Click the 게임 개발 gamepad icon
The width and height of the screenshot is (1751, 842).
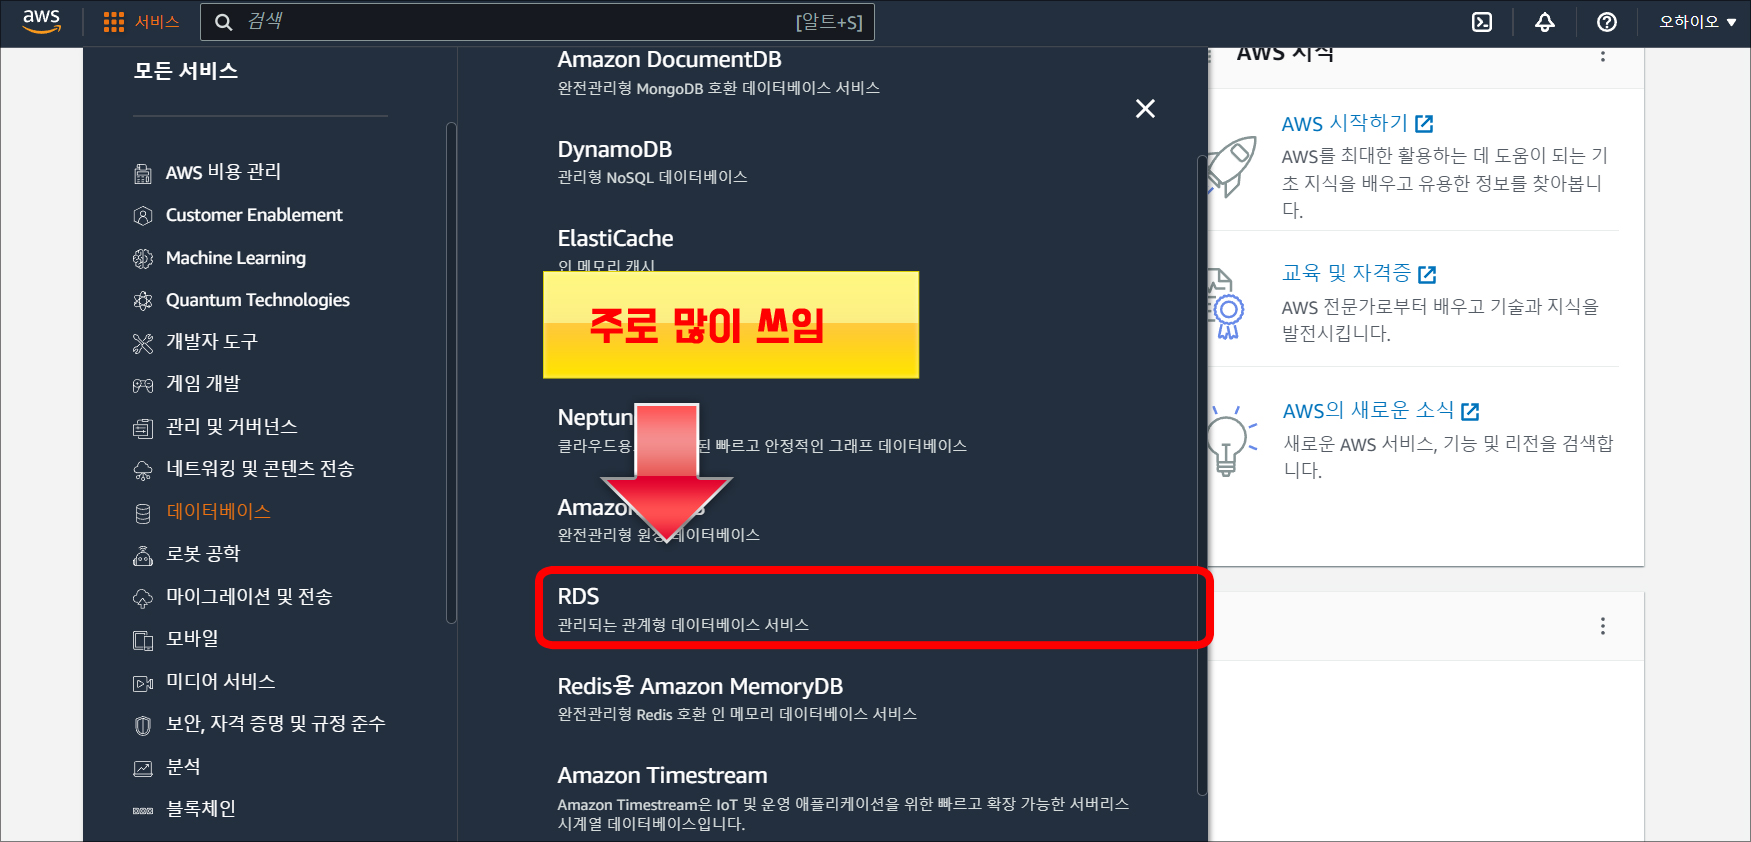[143, 386]
